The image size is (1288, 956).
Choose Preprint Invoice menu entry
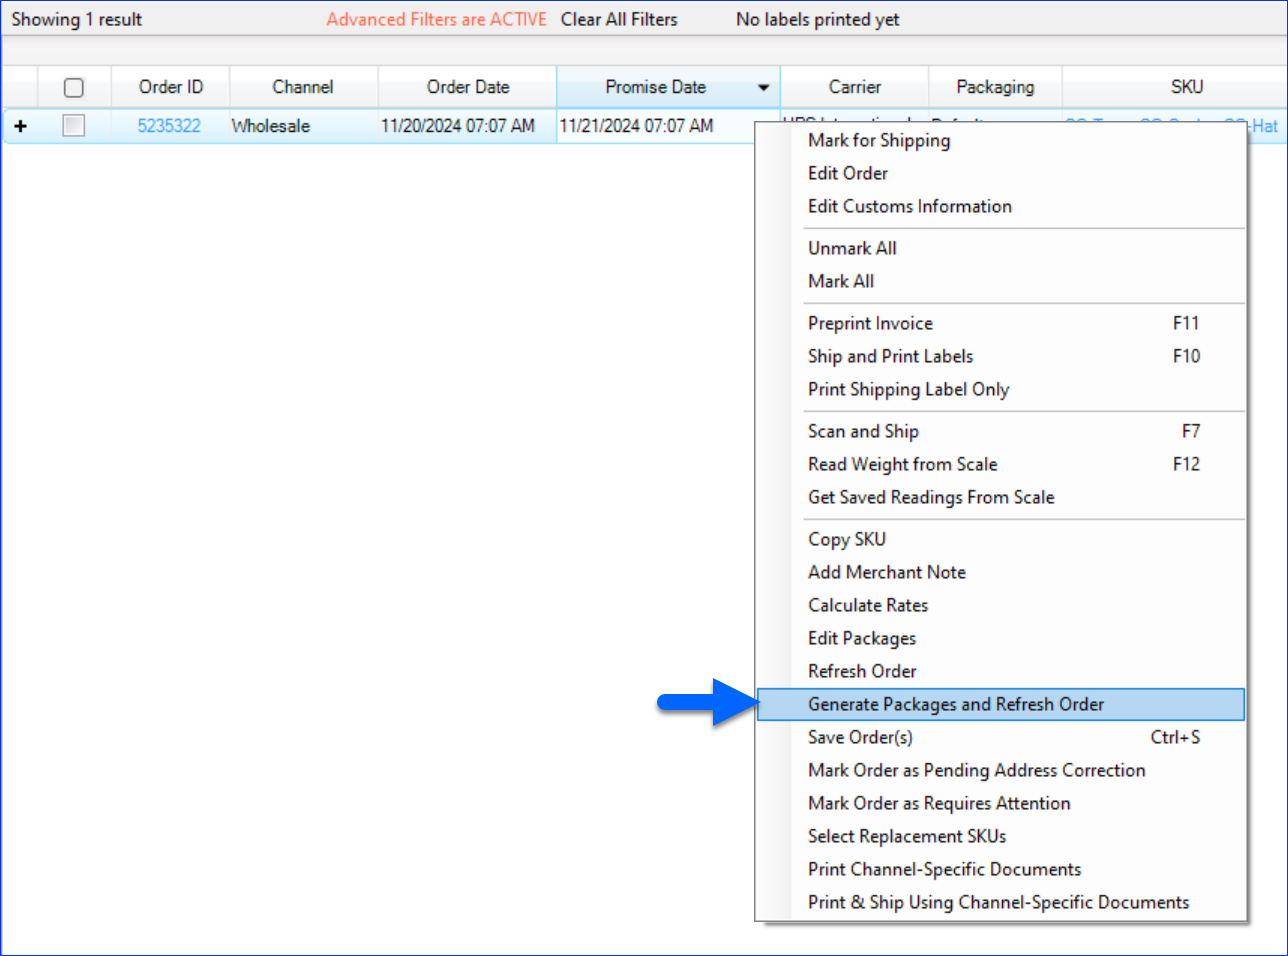(870, 323)
